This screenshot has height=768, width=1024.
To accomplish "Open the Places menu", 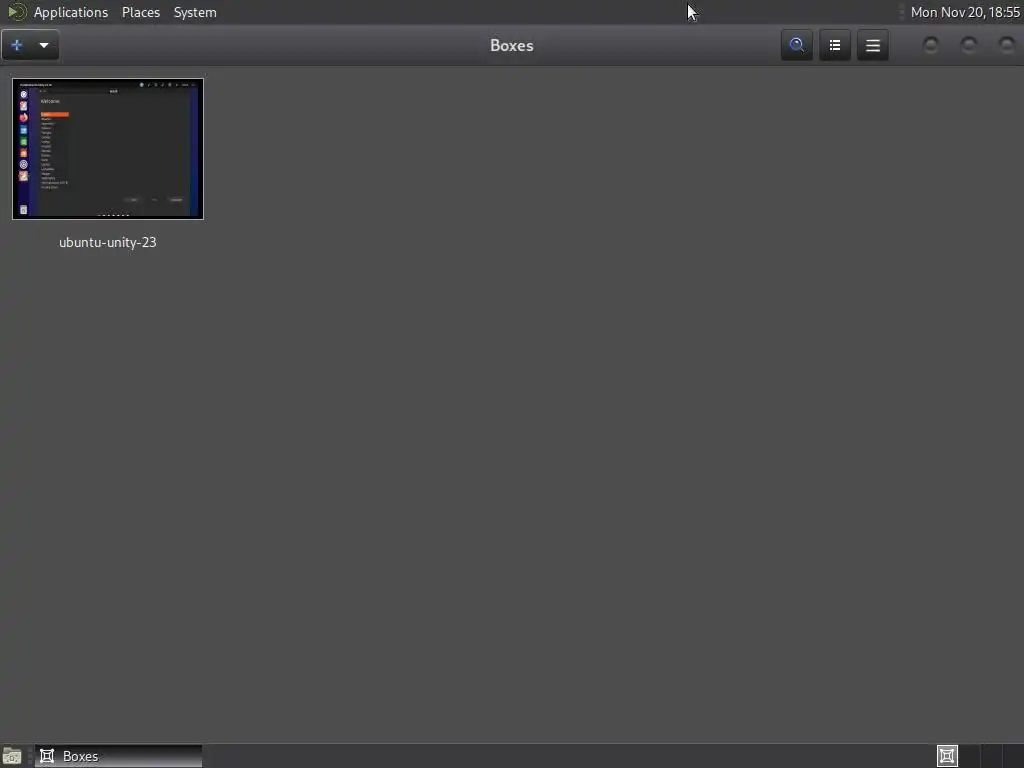I will pos(141,12).
